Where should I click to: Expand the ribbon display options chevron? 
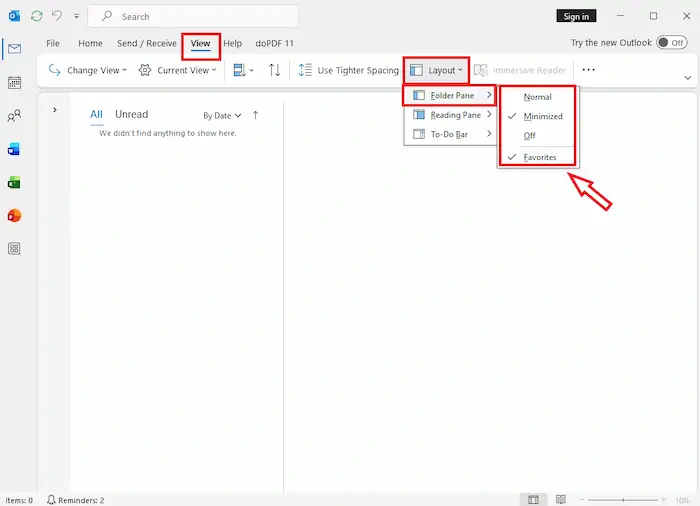coord(688,78)
